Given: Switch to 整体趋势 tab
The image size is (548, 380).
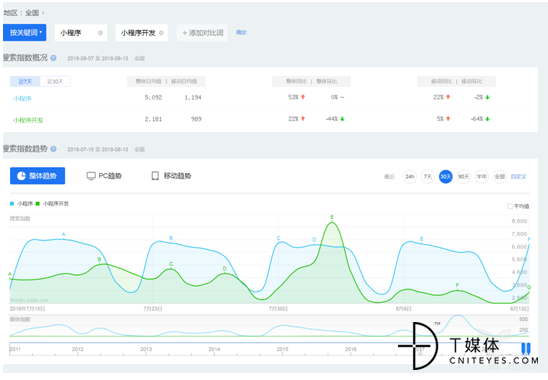Looking at the screenshot, I should click(x=37, y=176).
